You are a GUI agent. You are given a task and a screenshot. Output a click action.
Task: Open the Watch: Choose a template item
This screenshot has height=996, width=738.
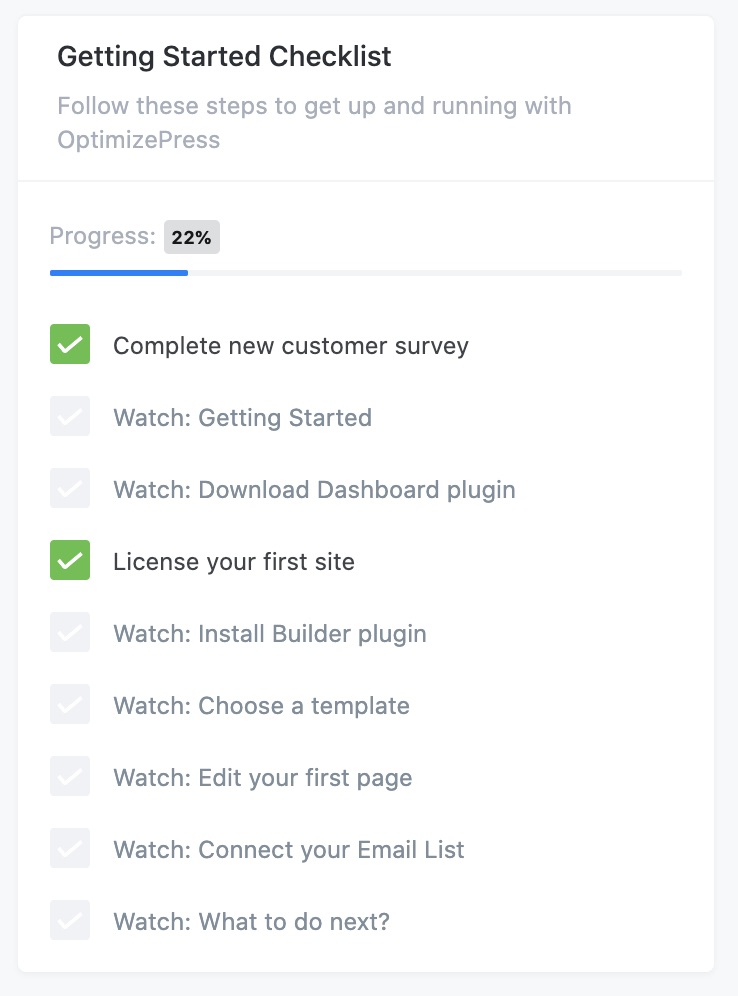click(x=261, y=705)
